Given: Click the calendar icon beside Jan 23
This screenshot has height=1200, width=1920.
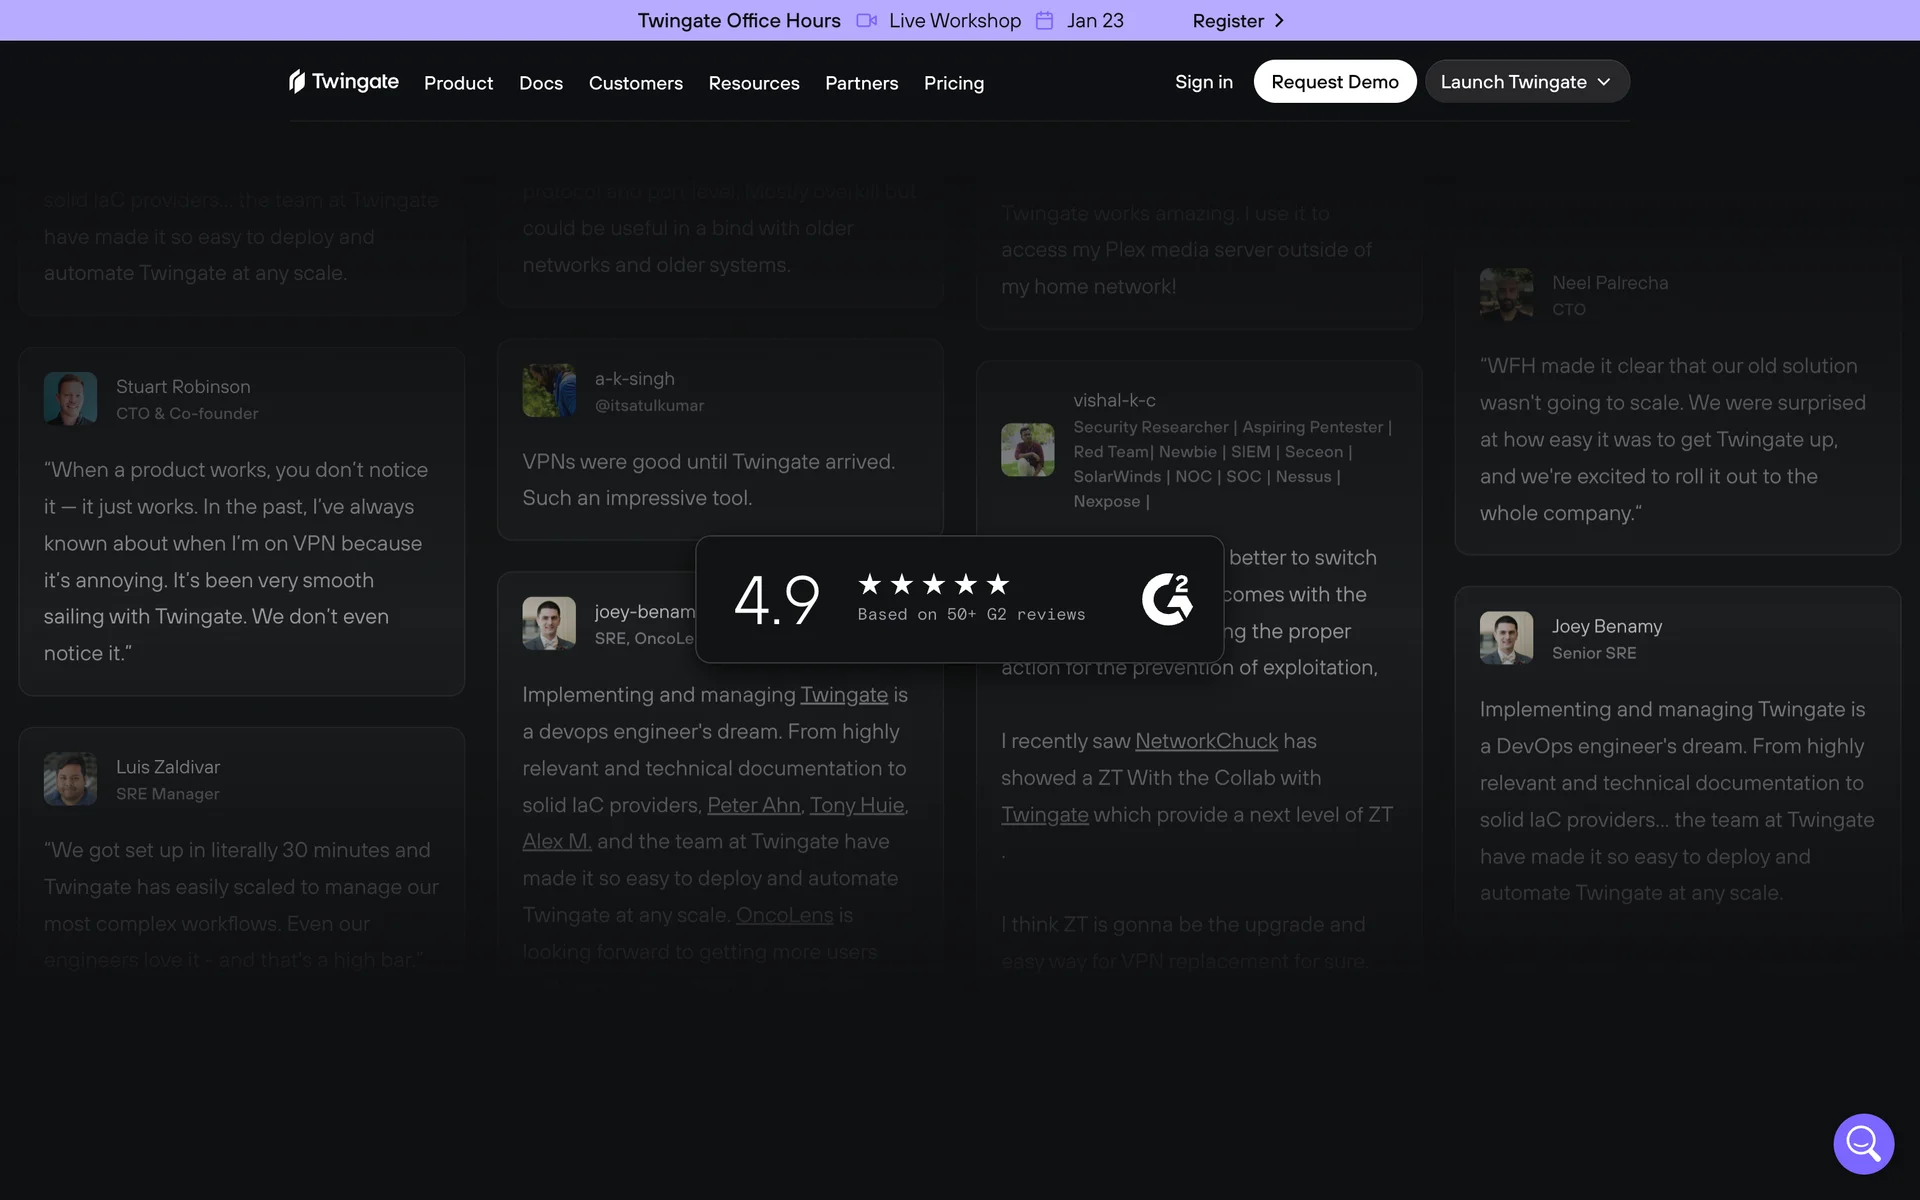Looking at the screenshot, I should point(1044,21).
